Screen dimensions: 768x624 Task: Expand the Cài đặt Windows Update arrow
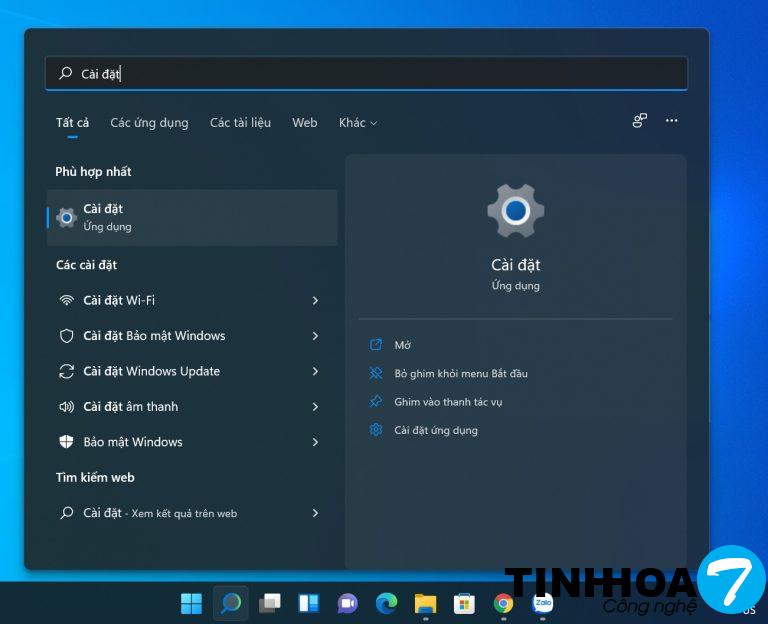tap(315, 371)
